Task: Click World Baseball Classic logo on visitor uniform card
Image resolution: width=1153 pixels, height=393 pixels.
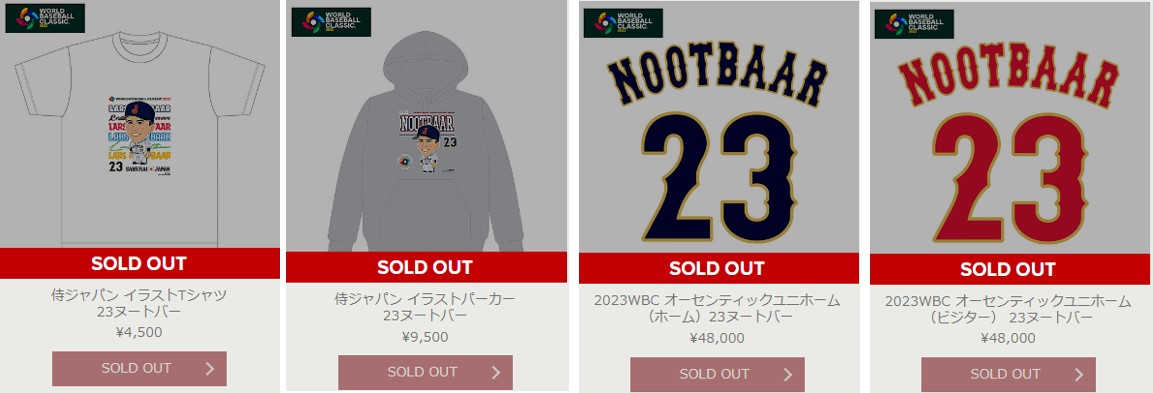Action: pyautogui.click(x=914, y=24)
